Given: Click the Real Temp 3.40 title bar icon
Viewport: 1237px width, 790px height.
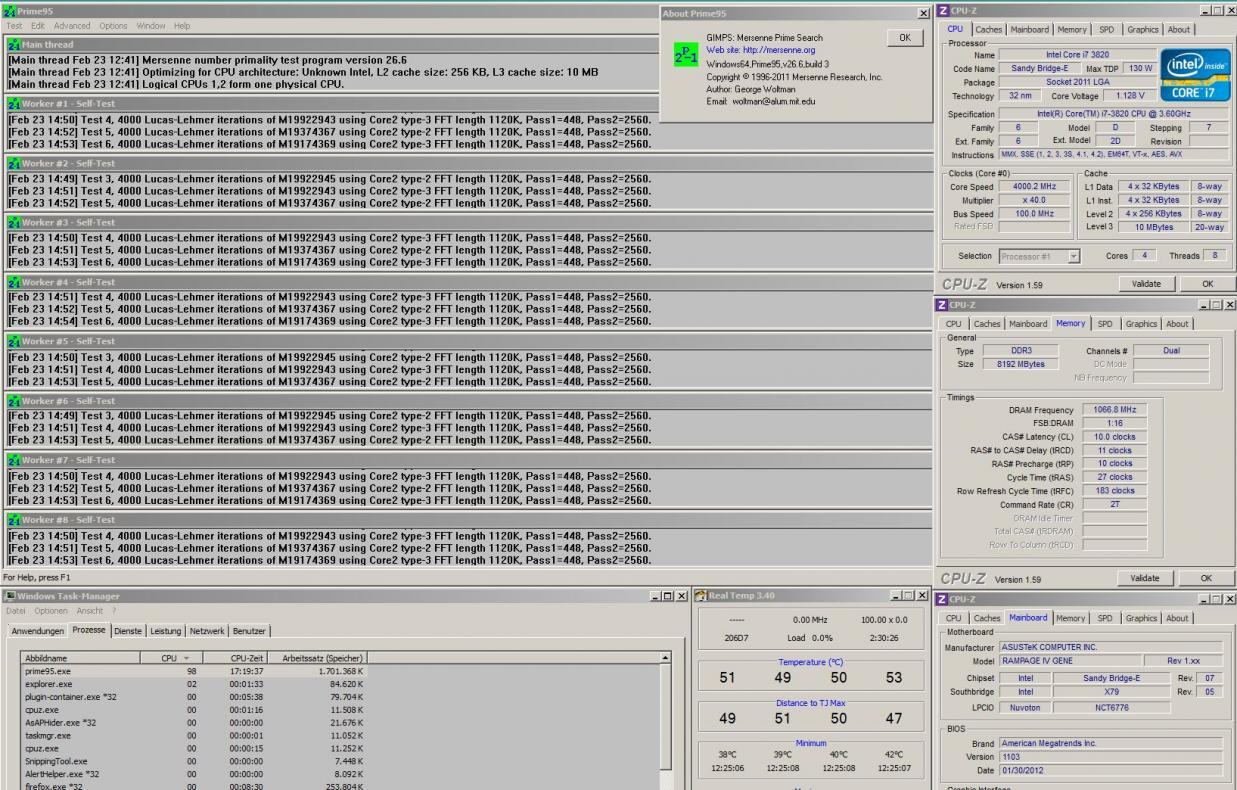Looking at the screenshot, I should click(701, 596).
